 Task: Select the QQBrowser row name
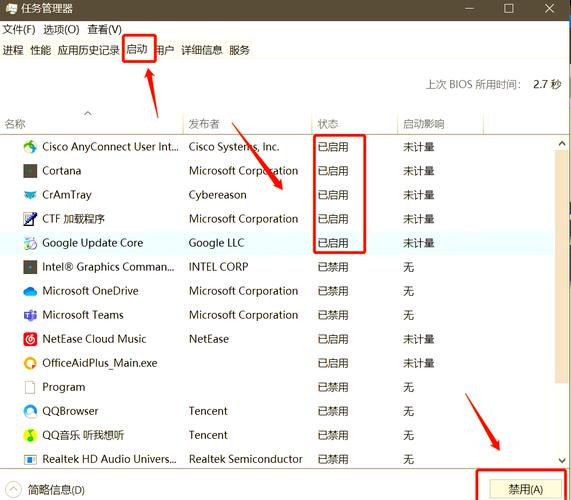pos(70,411)
